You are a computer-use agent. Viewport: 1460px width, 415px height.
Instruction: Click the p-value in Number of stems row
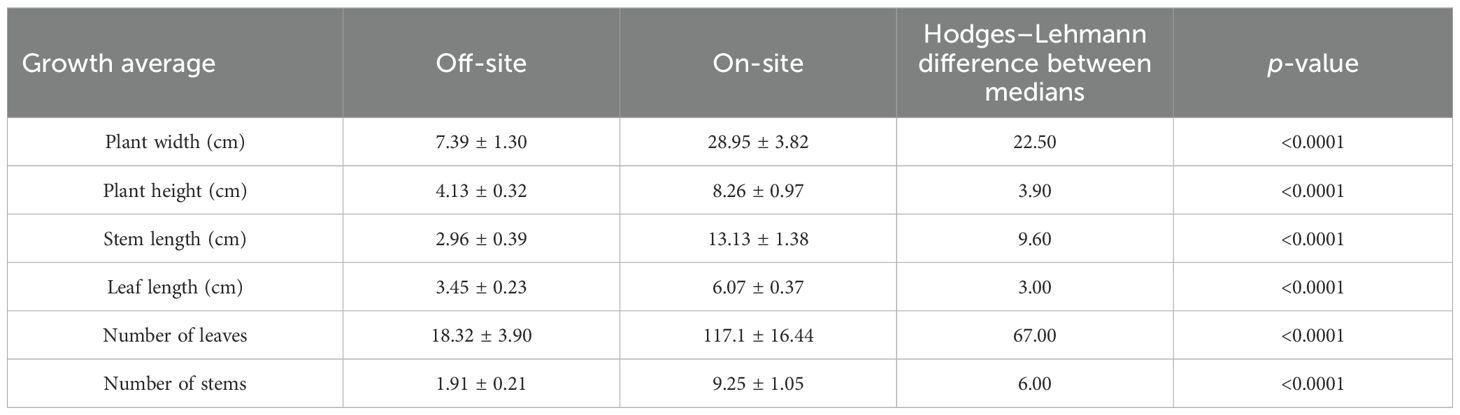click(1312, 384)
